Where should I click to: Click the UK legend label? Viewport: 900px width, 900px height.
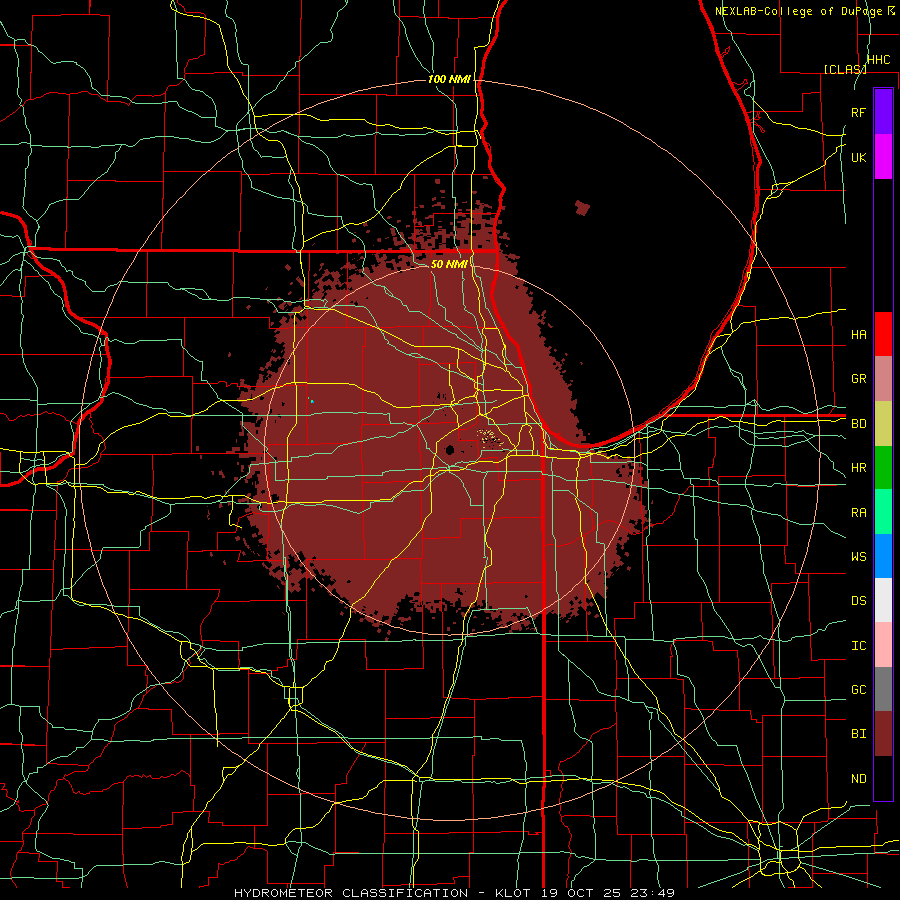coord(859,158)
